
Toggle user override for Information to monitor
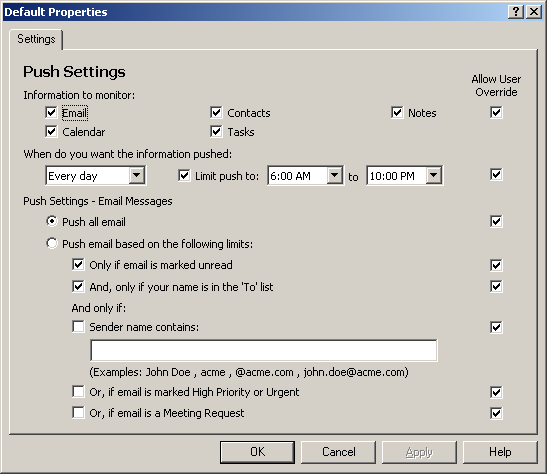496,113
